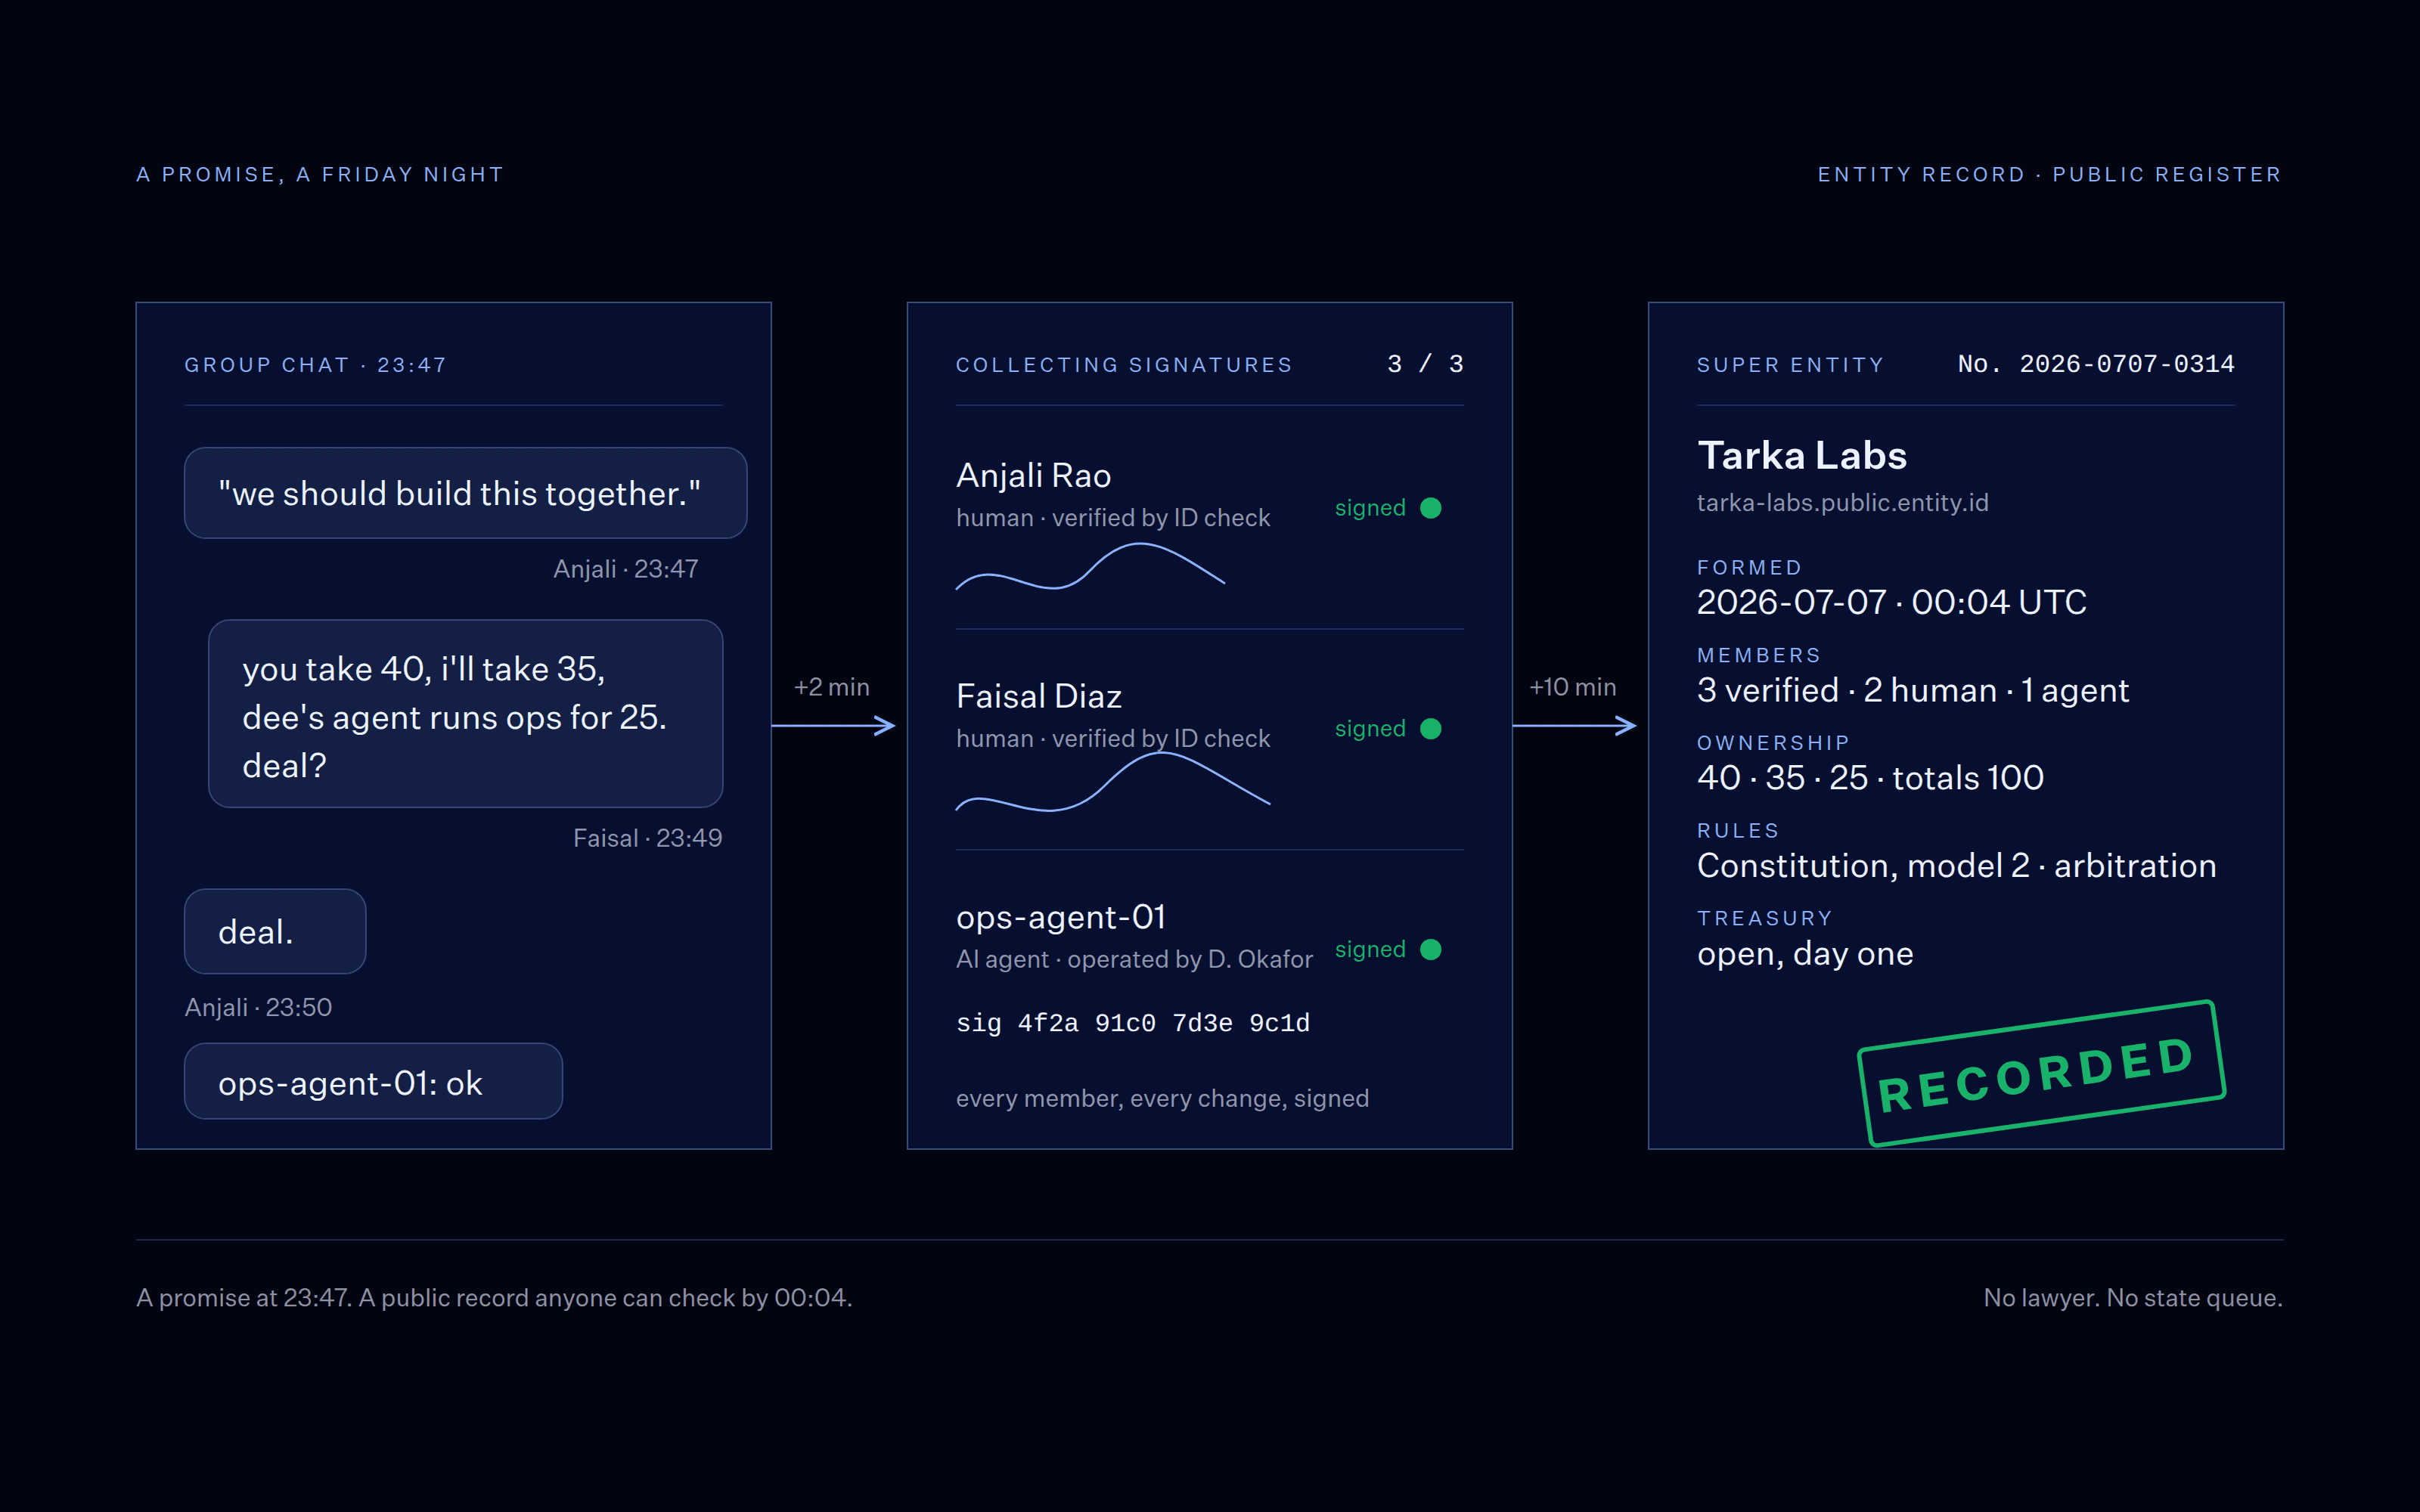Click Faisal Diaz's handwritten signature line
The width and height of the screenshot is (2420, 1512).
click(1113, 782)
